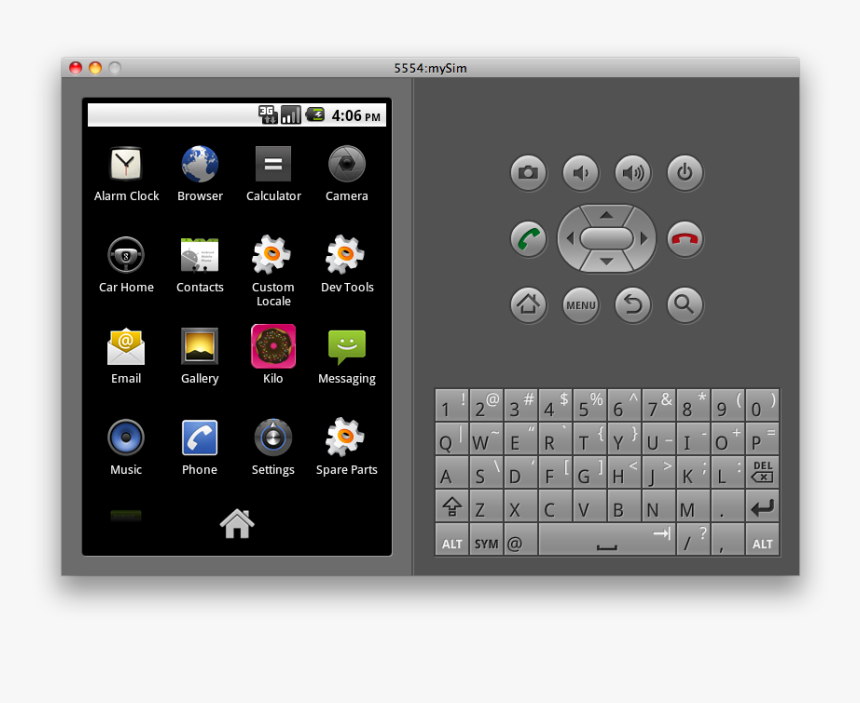This screenshot has width=860, height=703.
Task: Click the signal strength bars icon
Action: (291, 115)
